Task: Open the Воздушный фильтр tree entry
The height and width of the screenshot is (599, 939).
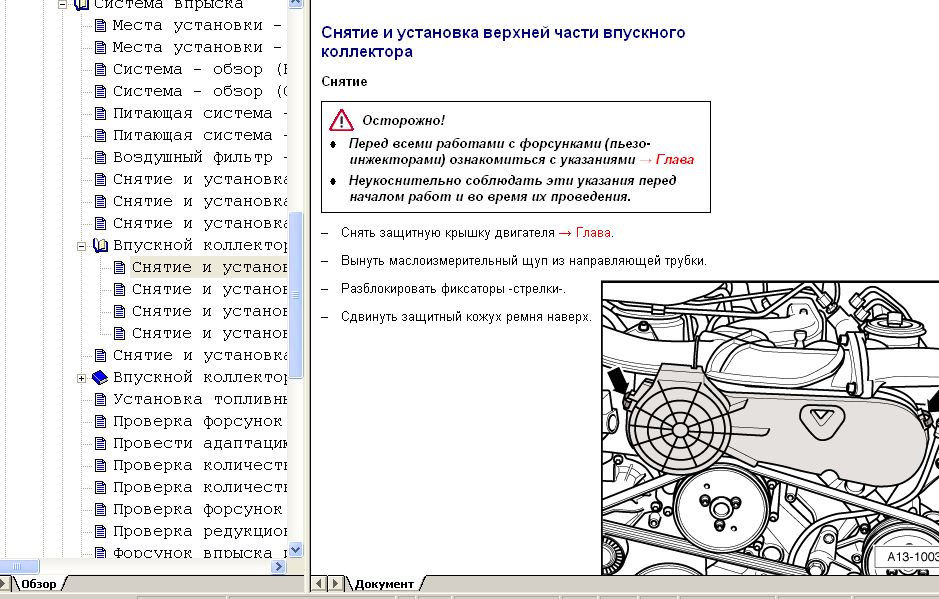Action: click(x=200, y=158)
